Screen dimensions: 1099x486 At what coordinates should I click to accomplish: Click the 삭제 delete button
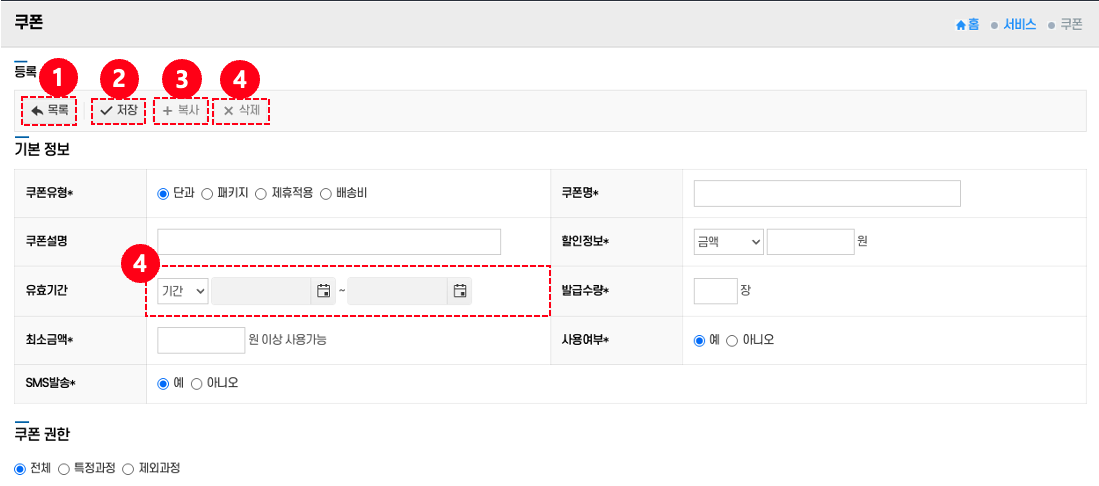point(241,110)
